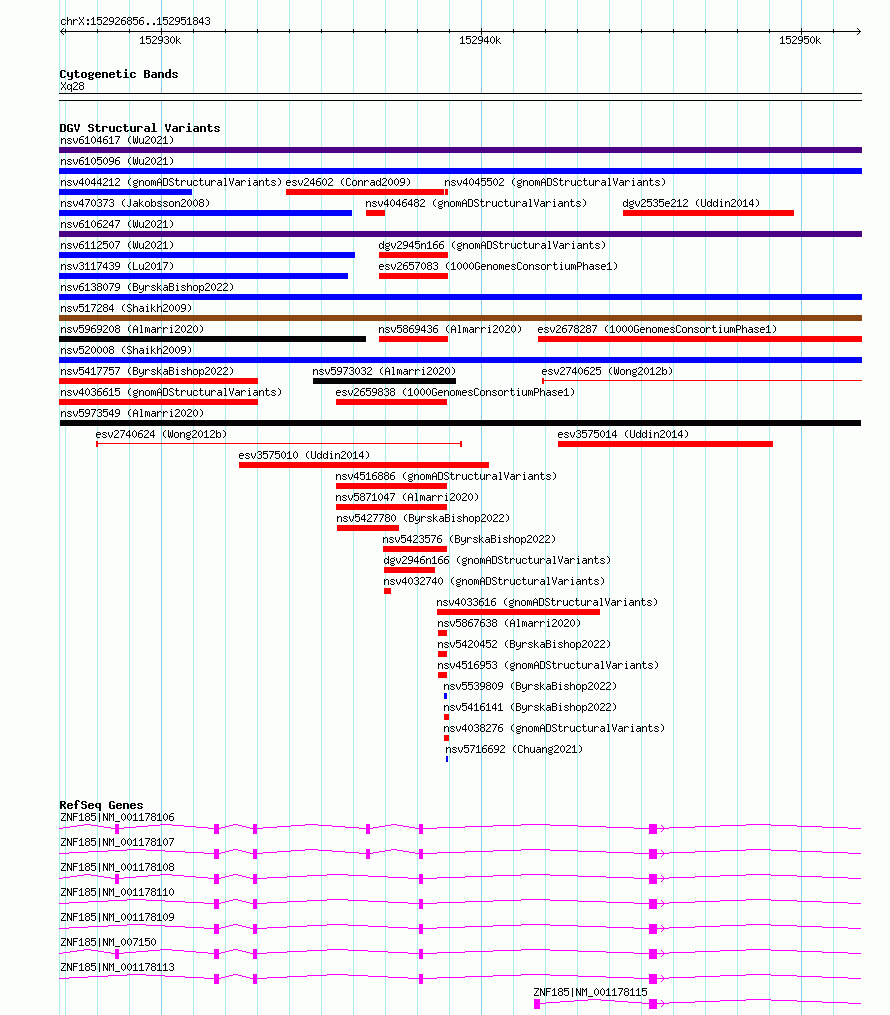Click the Cytogenetic Bands track title
The image size is (890, 1015).
[118, 74]
